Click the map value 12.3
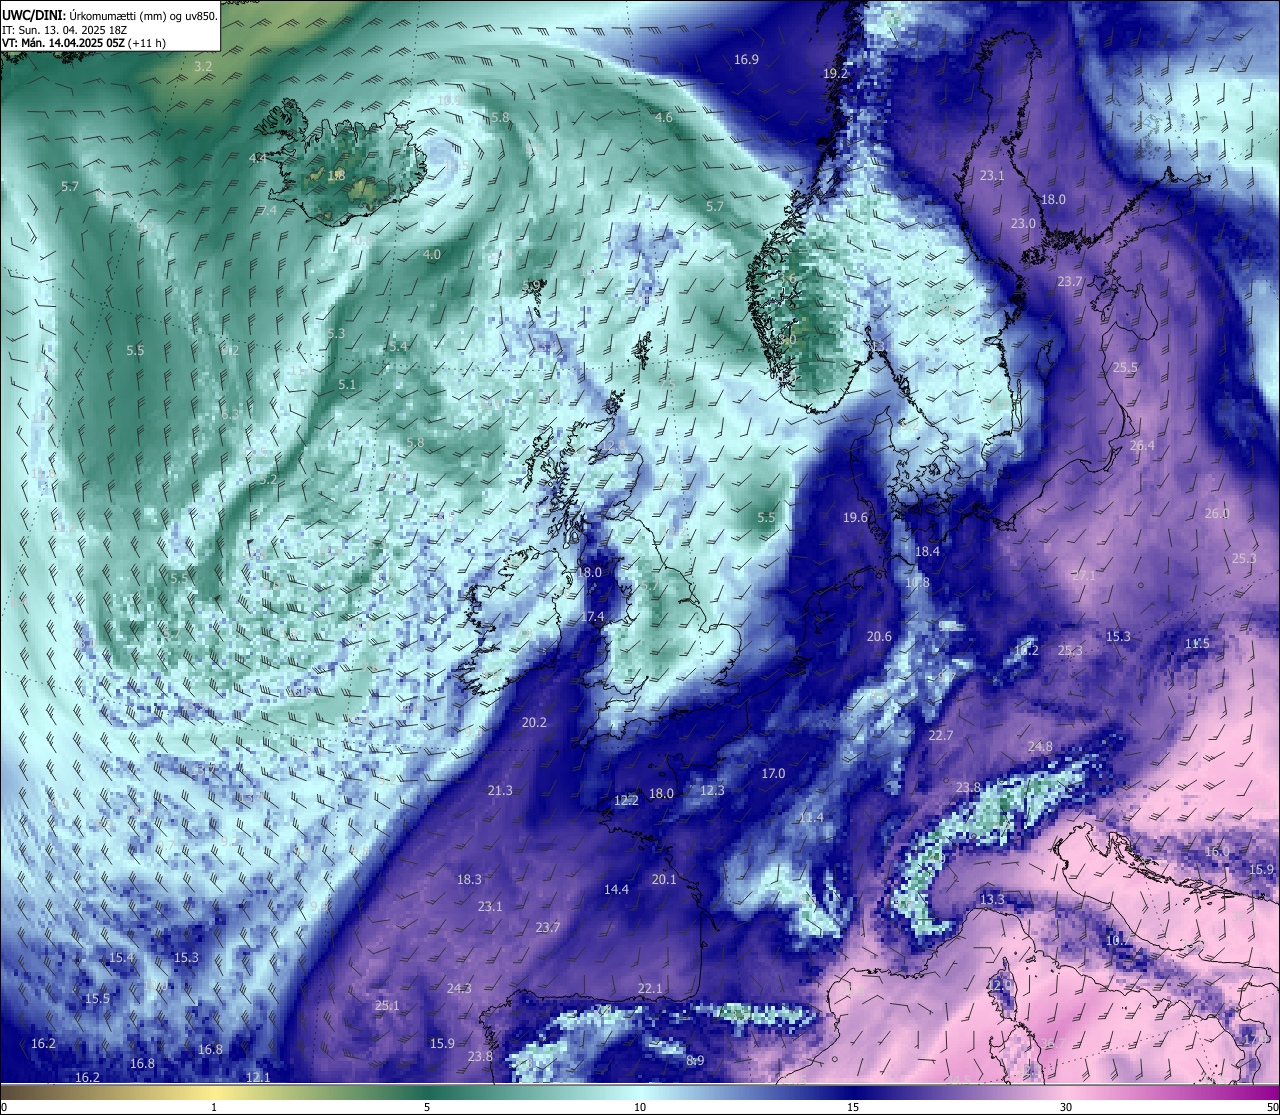The image size is (1280, 1115). [x=712, y=791]
